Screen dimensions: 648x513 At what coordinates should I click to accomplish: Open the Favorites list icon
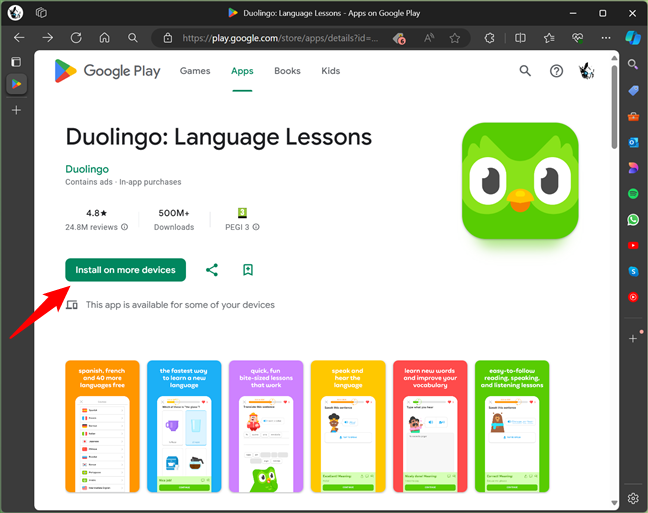(x=549, y=38)
